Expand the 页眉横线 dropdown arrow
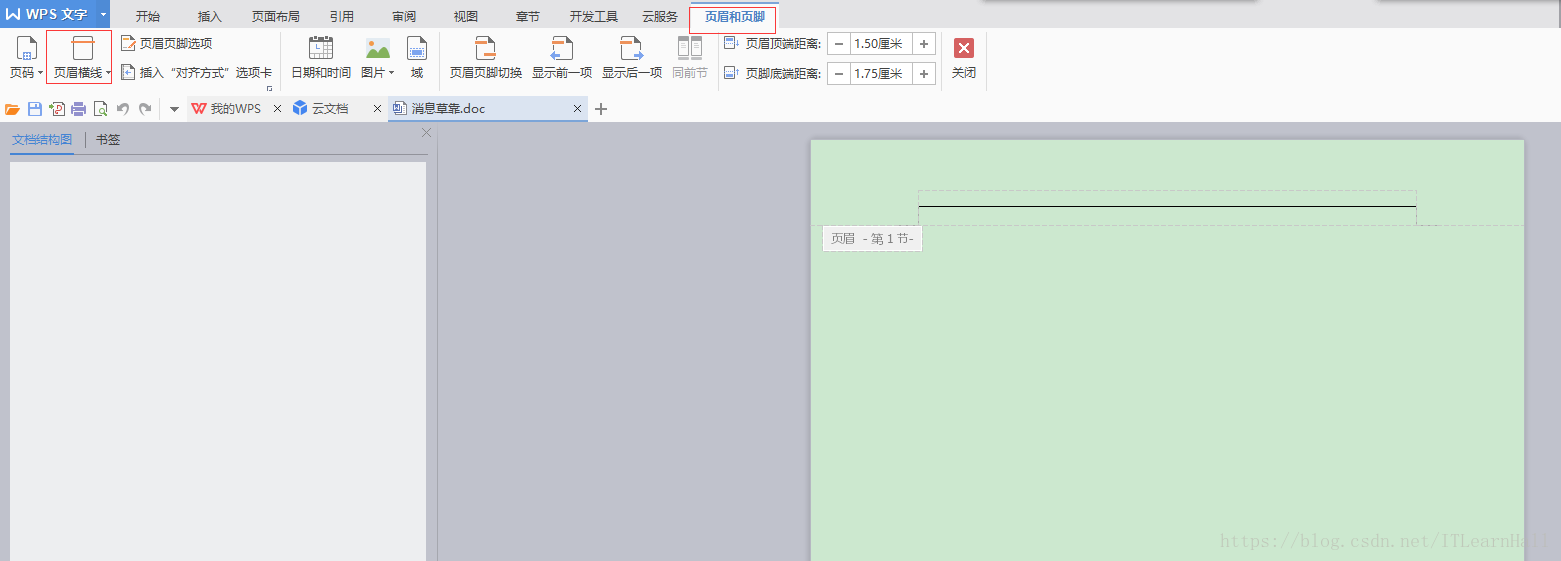Image resolution: width=1561 pixels, height=561 pixels. pos(108,73)
